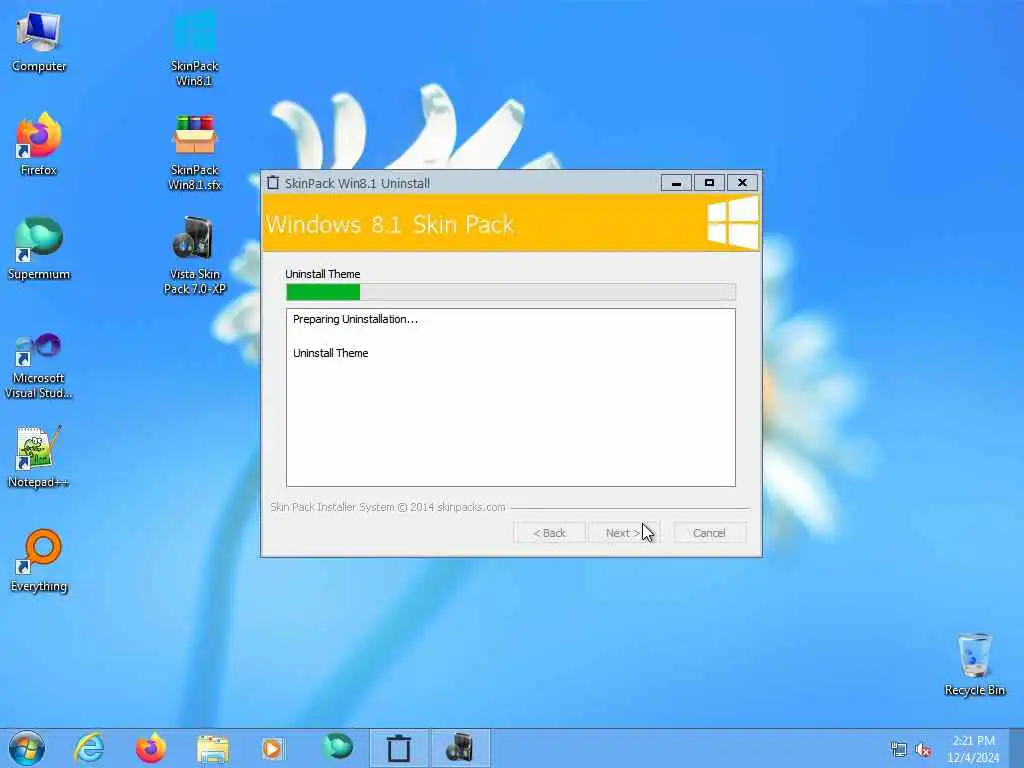This screenshot has width=1024, height=768.
Task: Switch to the Vista Skin Pack taskbar item
Action: (x=460, y=748)
